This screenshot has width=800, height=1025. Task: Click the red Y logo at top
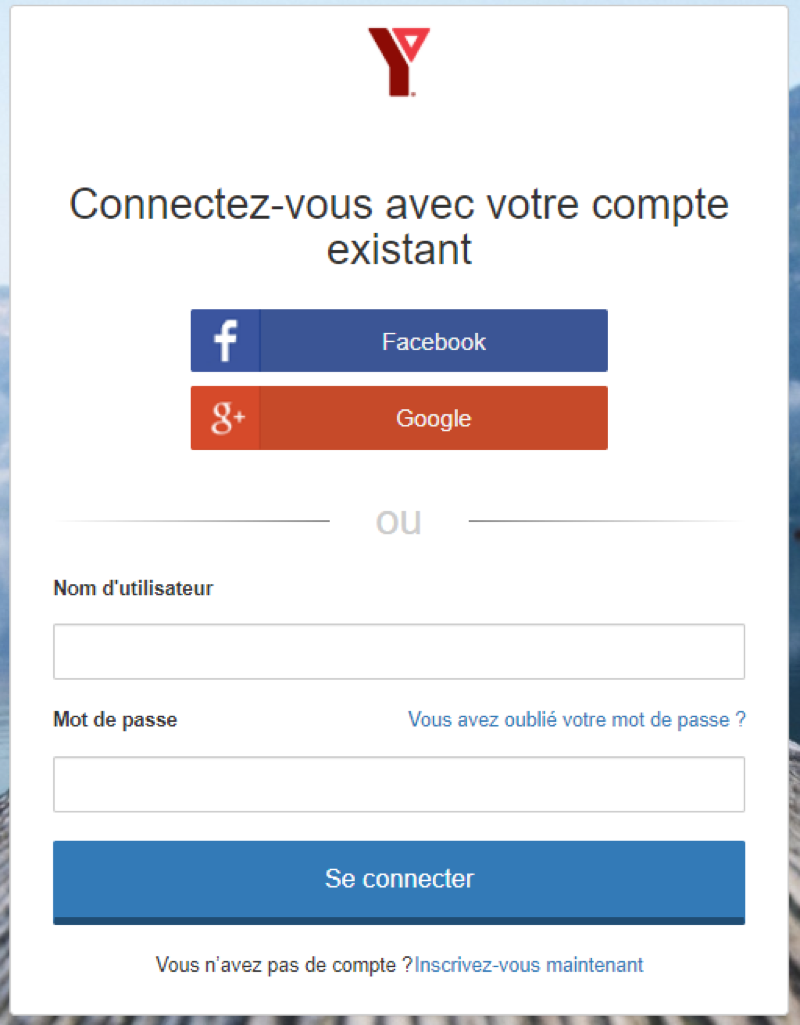(399, 62)
